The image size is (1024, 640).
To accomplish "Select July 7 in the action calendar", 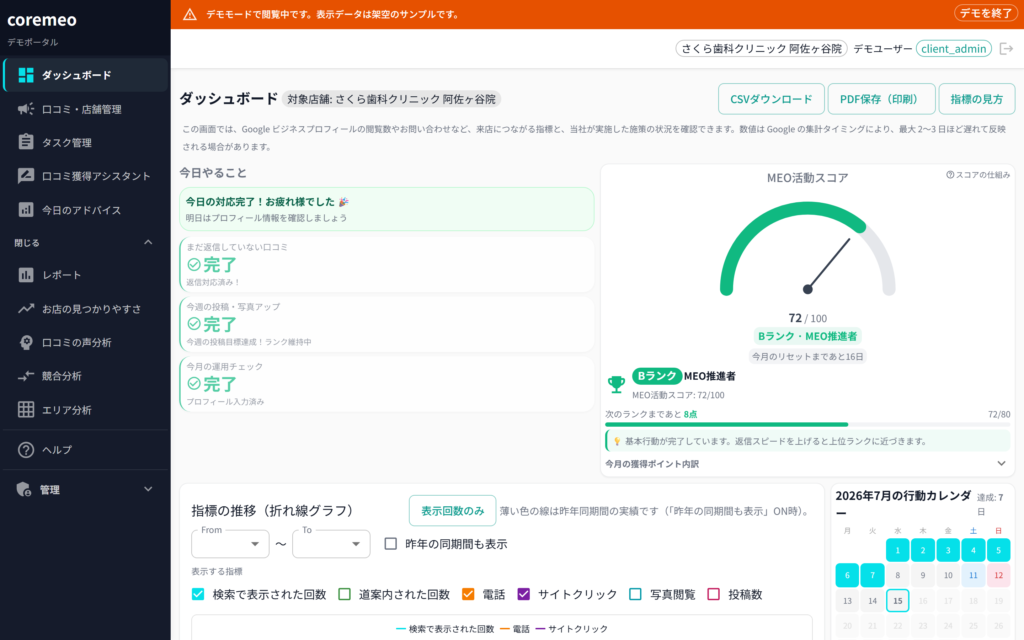I will click(x=872, y=575).
